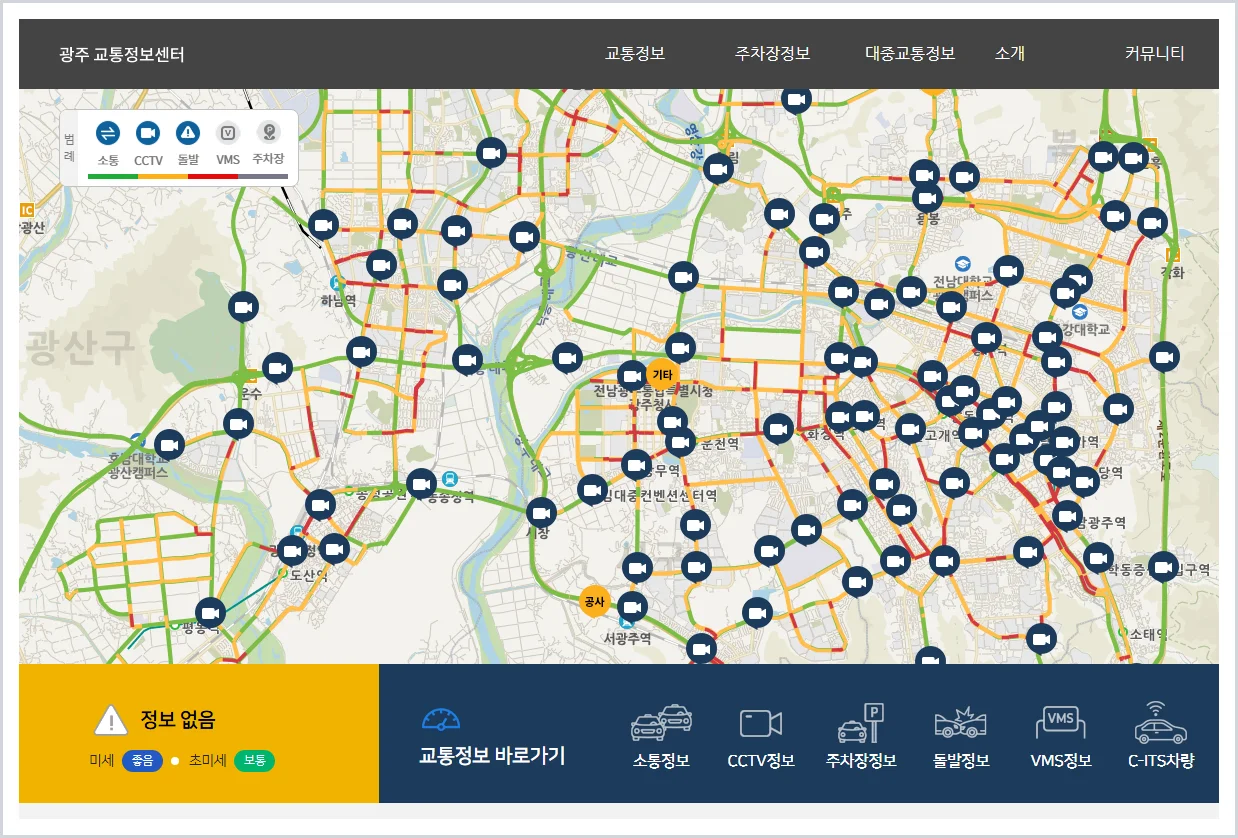
Task: Open 소통정보 shortcut with cars icon
Action: [661, 737]
